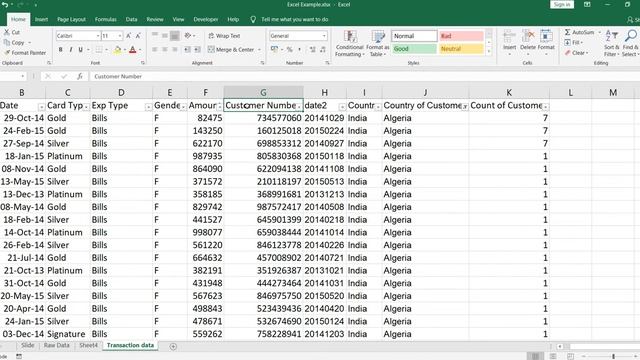Click the AutoSum icon

568,32
